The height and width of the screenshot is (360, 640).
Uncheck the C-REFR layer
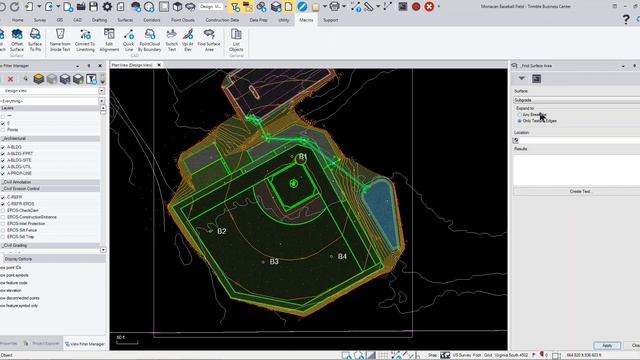pos(3,197)
